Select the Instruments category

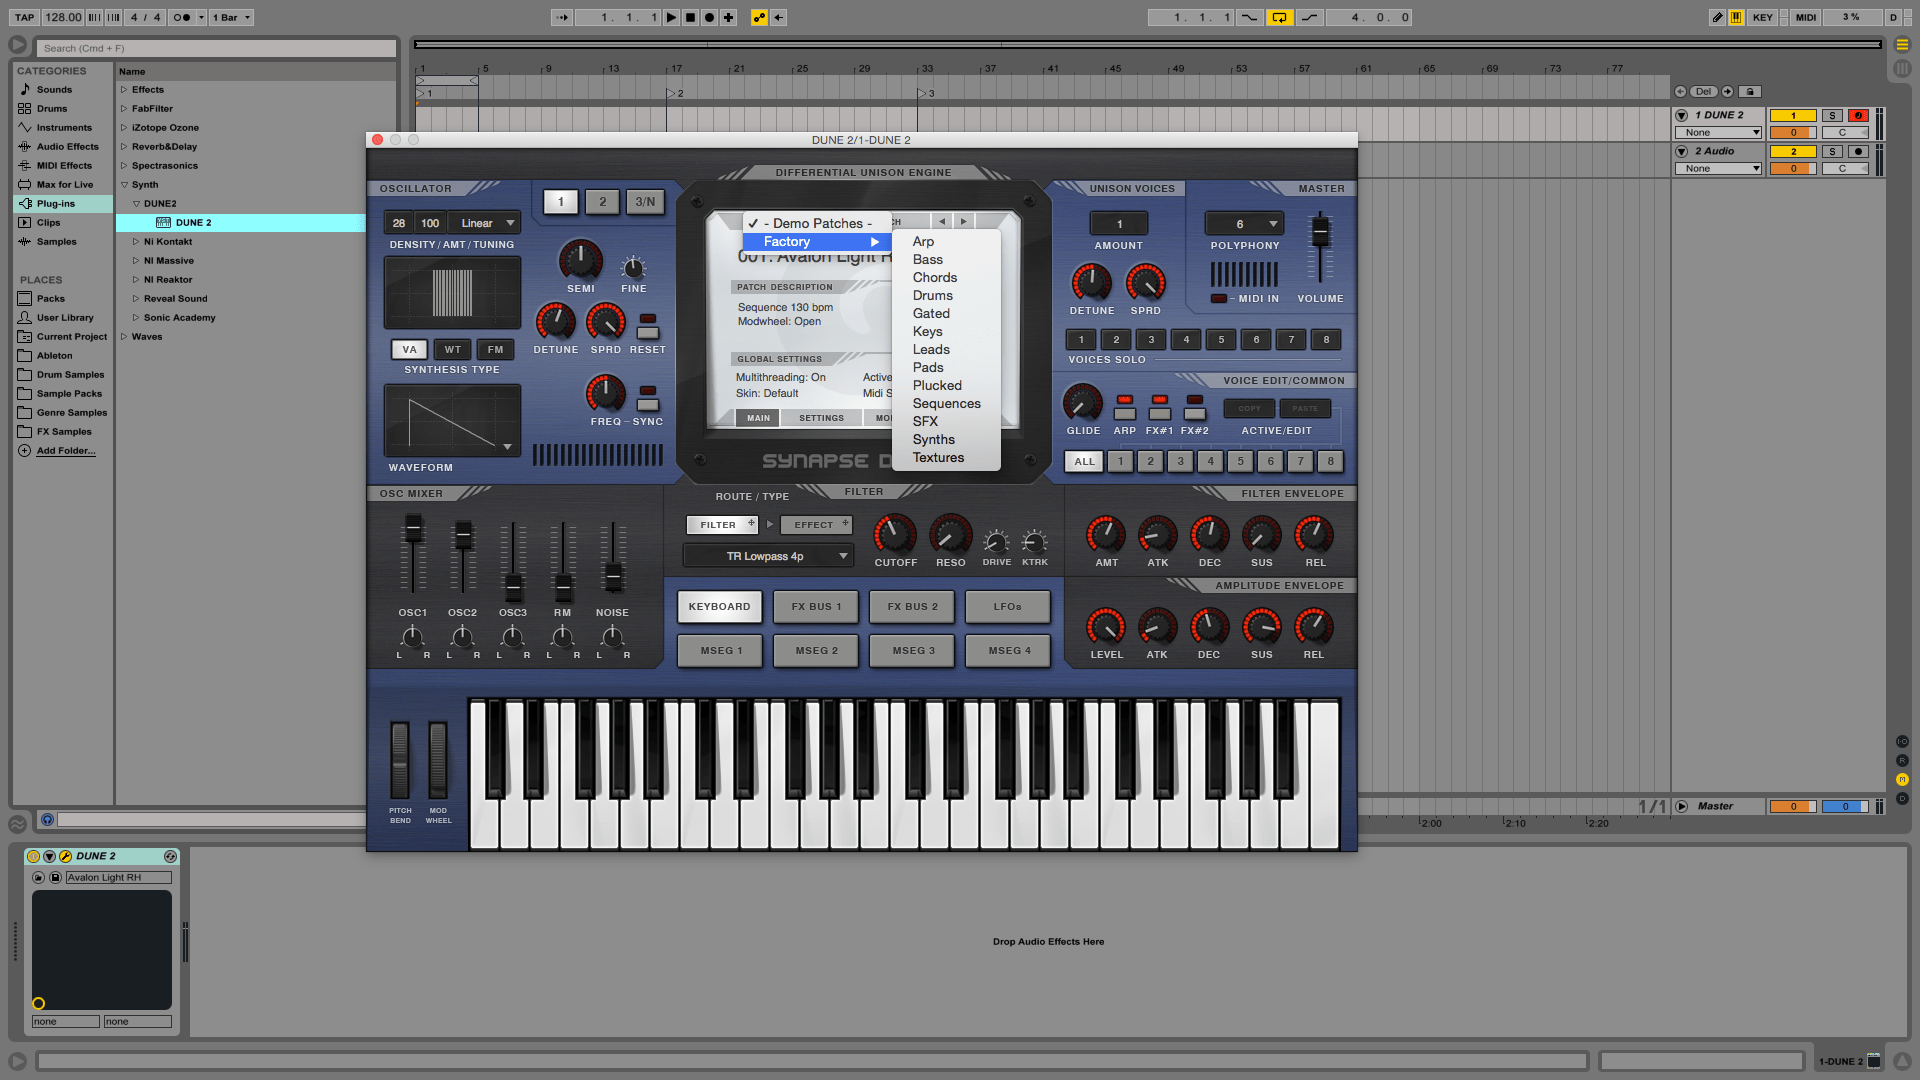(x=64, y=128)
